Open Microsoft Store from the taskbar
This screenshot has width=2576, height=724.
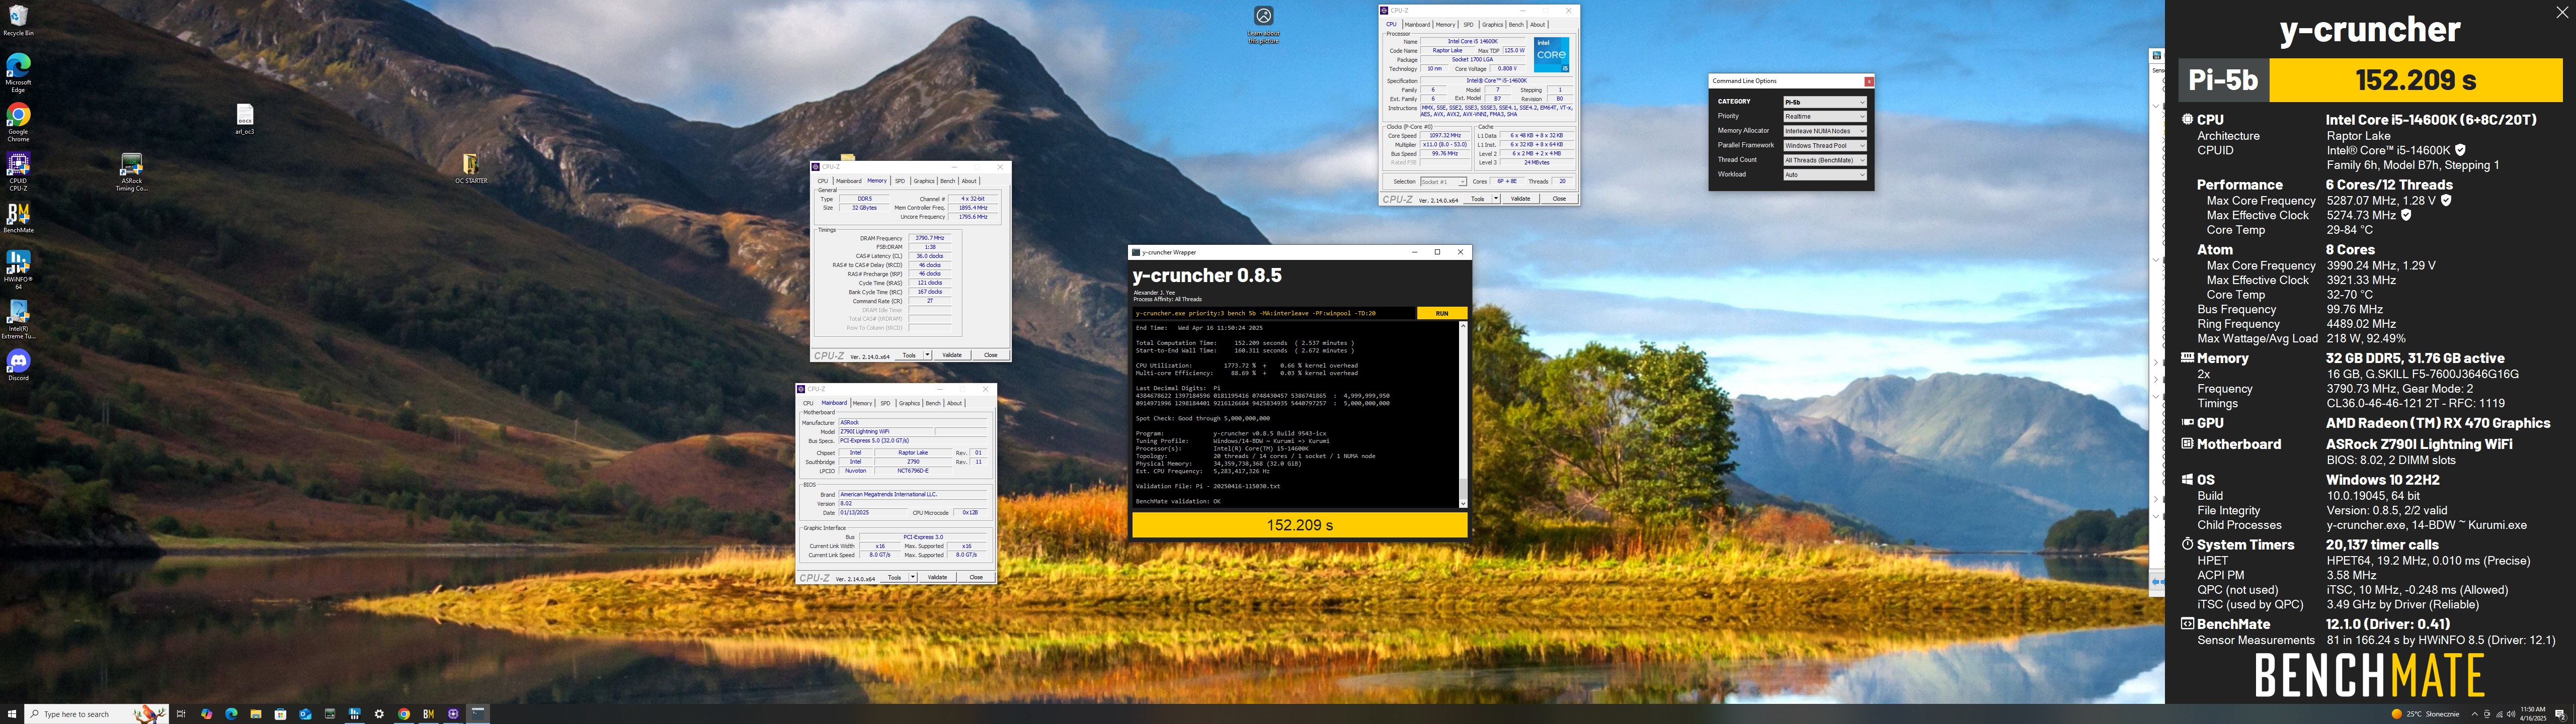(281, 714)
